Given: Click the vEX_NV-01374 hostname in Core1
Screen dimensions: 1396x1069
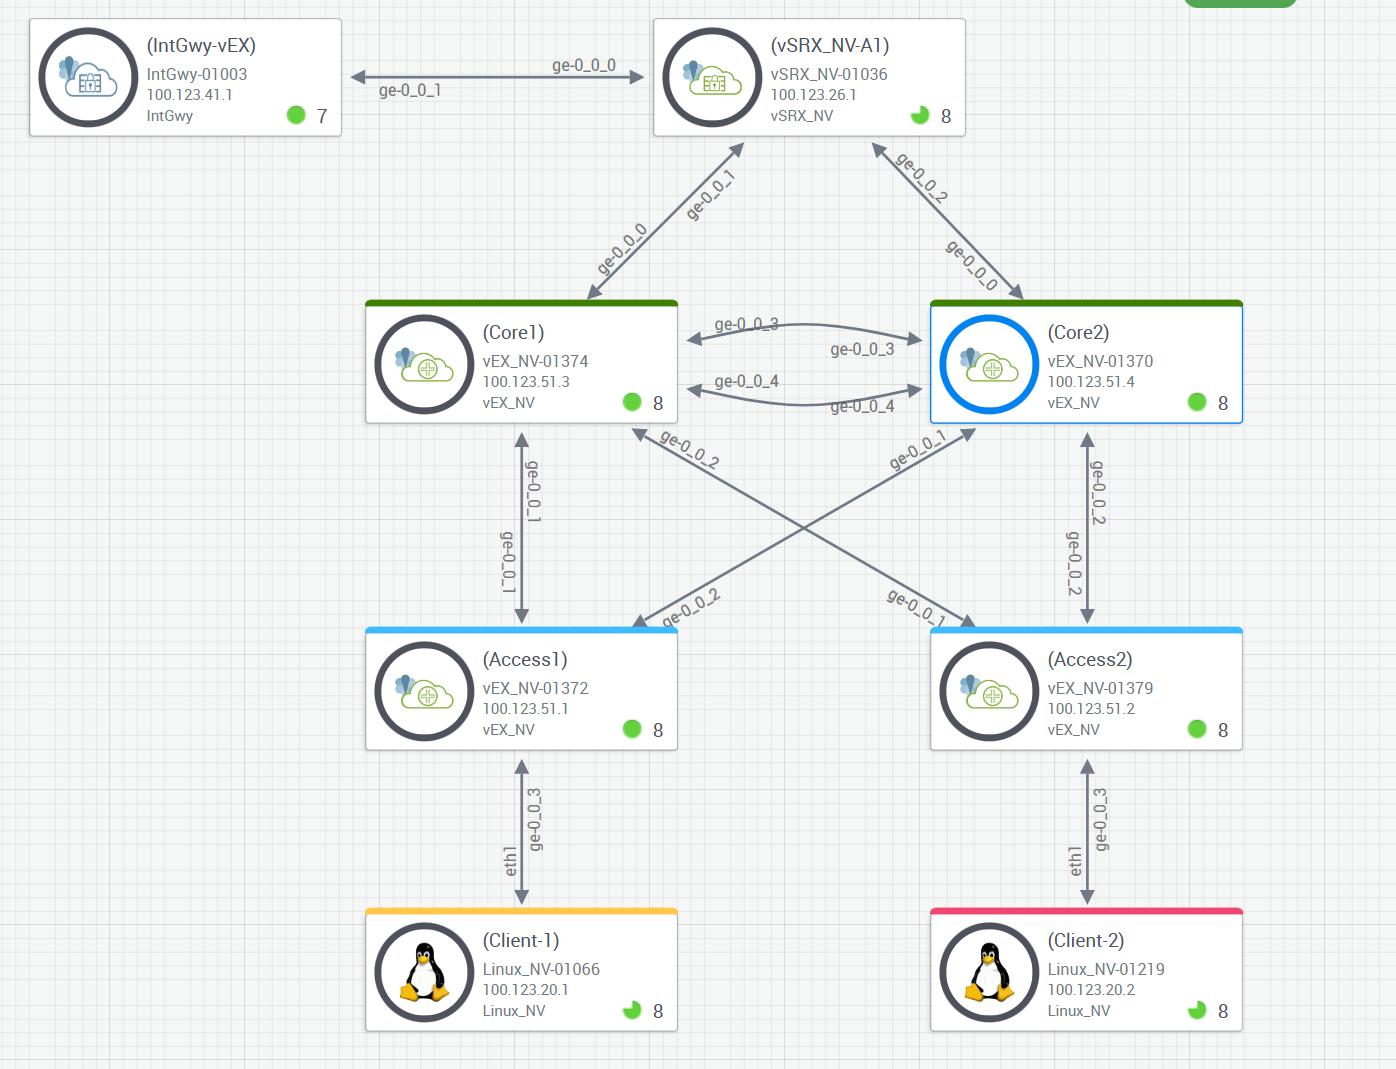Looking at the screenshot, I should [535, 361].
